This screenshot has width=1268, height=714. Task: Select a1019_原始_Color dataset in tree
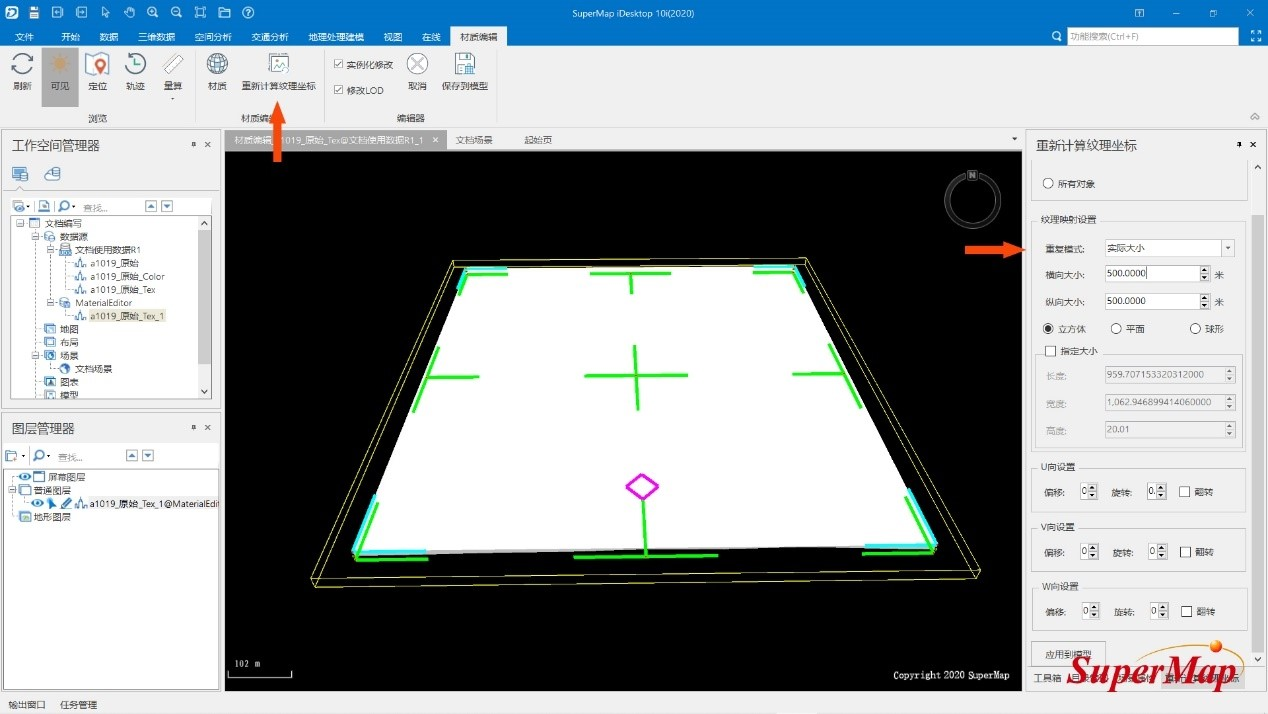(x=127, y=276)
